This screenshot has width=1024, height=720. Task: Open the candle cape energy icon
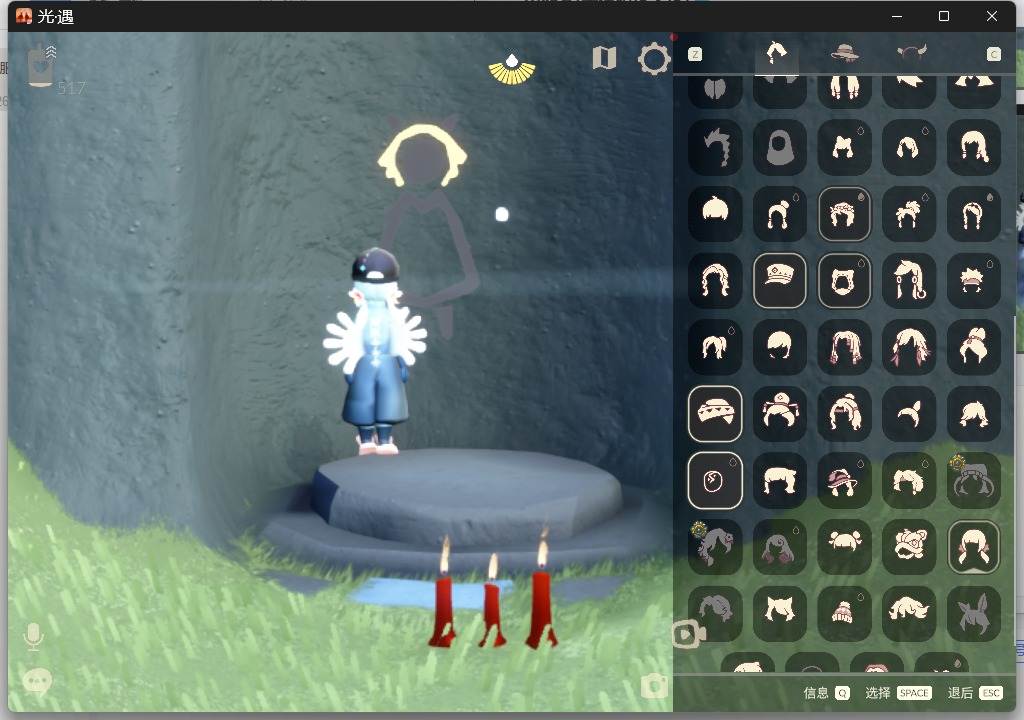pyautogui.click(x=41, y=66)
